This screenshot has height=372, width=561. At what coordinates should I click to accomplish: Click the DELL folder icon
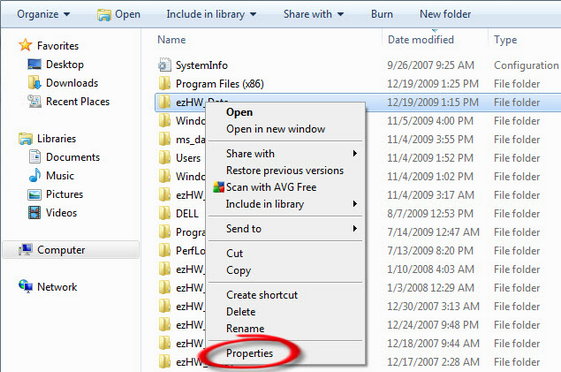pos(165,213)
